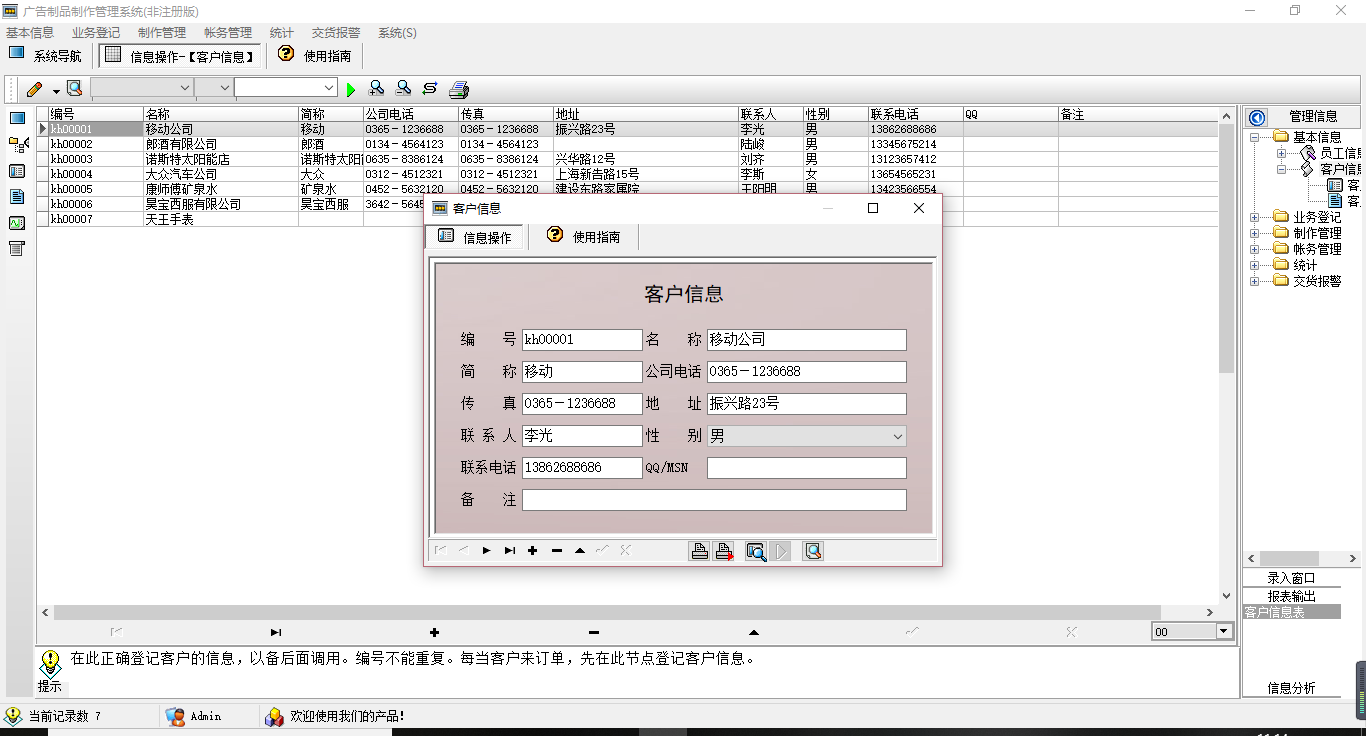
Task: Click the remove-search-condition magnifier icon
Action: [x=403, y=88]
